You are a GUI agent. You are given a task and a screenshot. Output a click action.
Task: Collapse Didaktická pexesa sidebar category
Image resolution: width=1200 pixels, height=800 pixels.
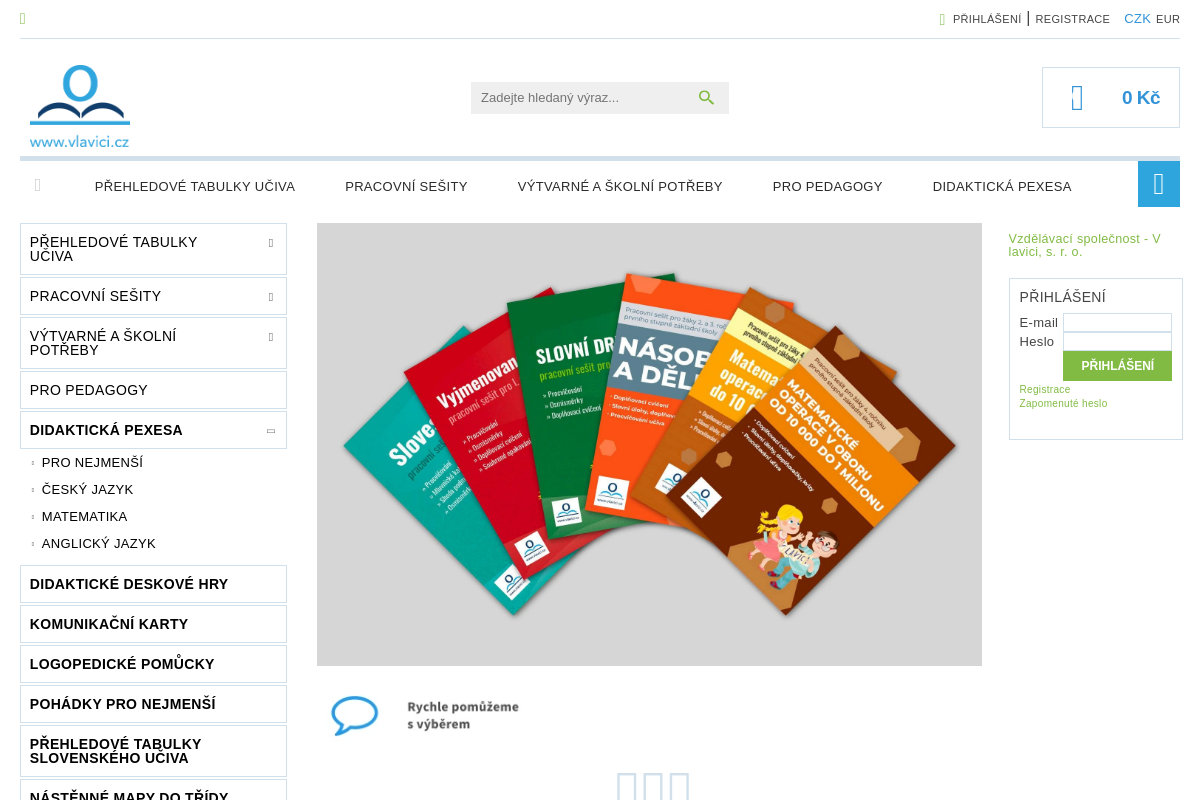point(270,431)
